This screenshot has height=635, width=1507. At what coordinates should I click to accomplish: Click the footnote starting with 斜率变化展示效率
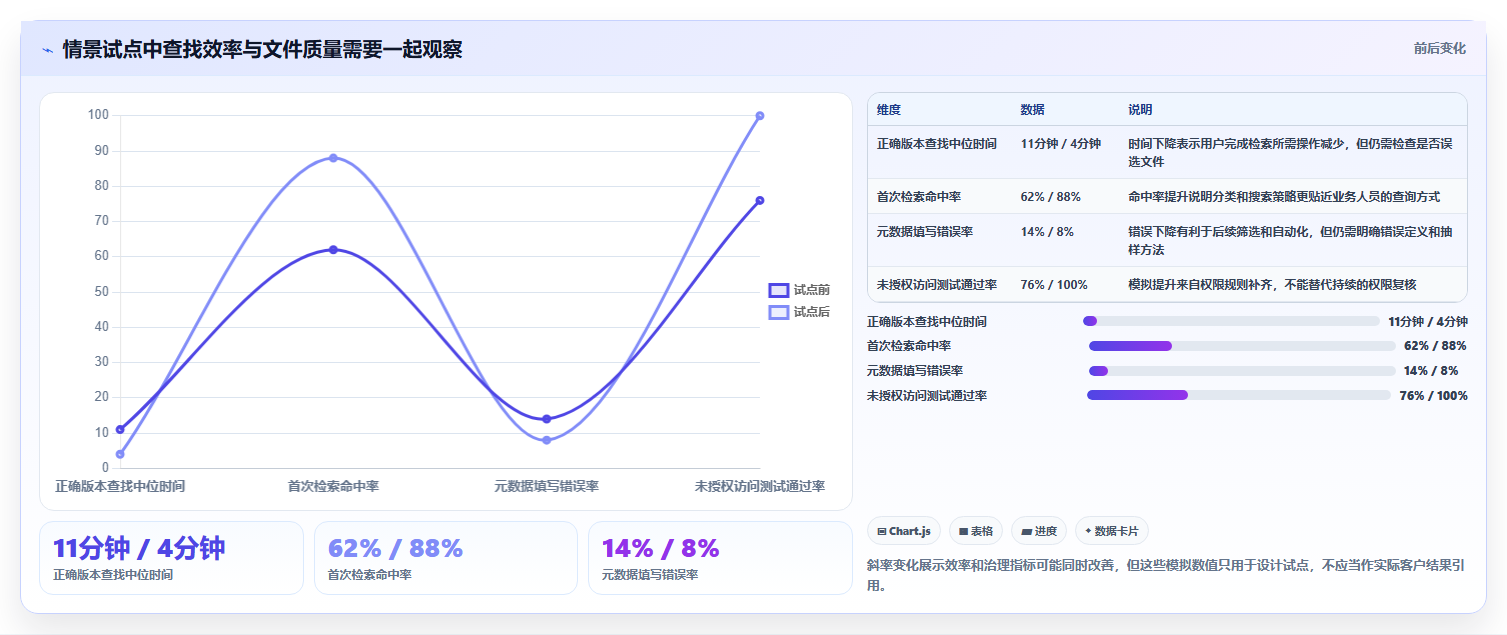(x=1167, y=575)
